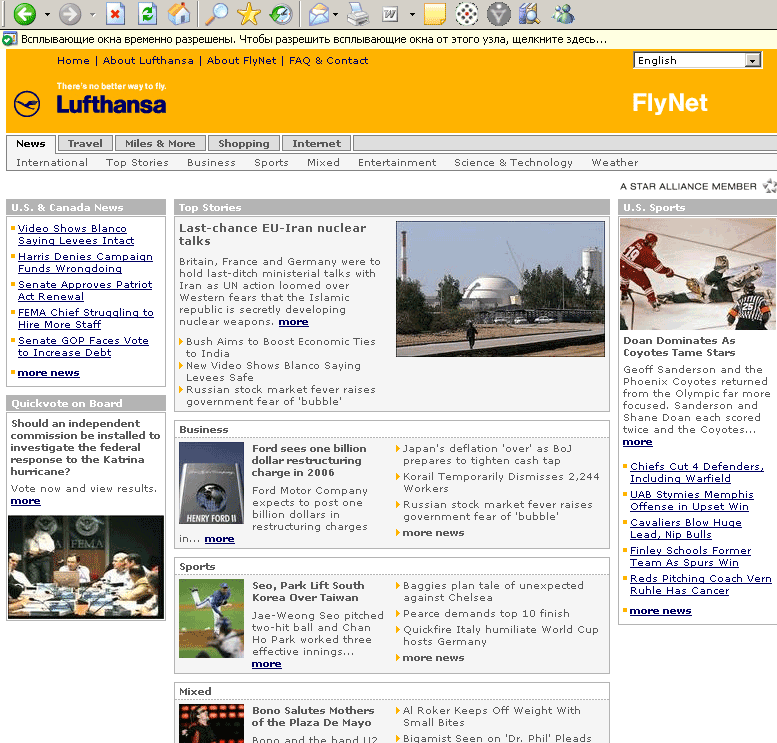Viewport: 777px width, 743px height.
Task: Open Senate Approves Patriot Act Renewal link
Action: (x=85, y=290)
